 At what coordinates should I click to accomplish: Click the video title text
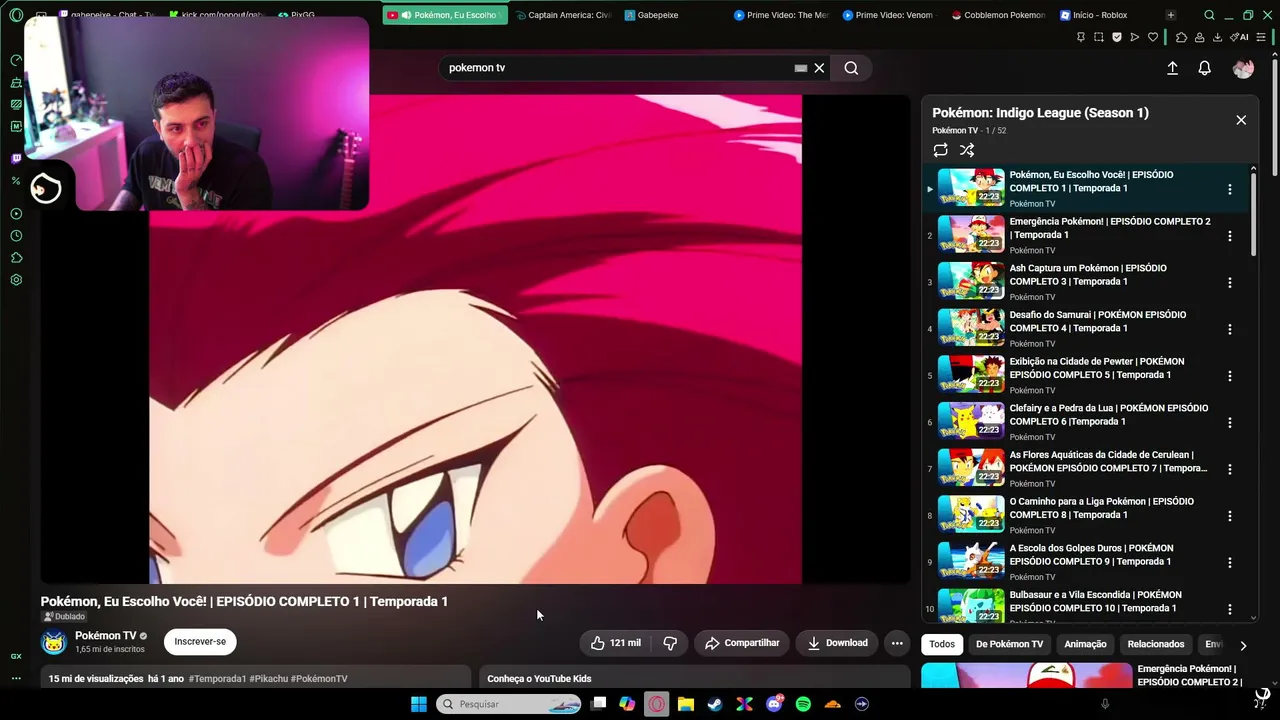click(x=244, y=601)
